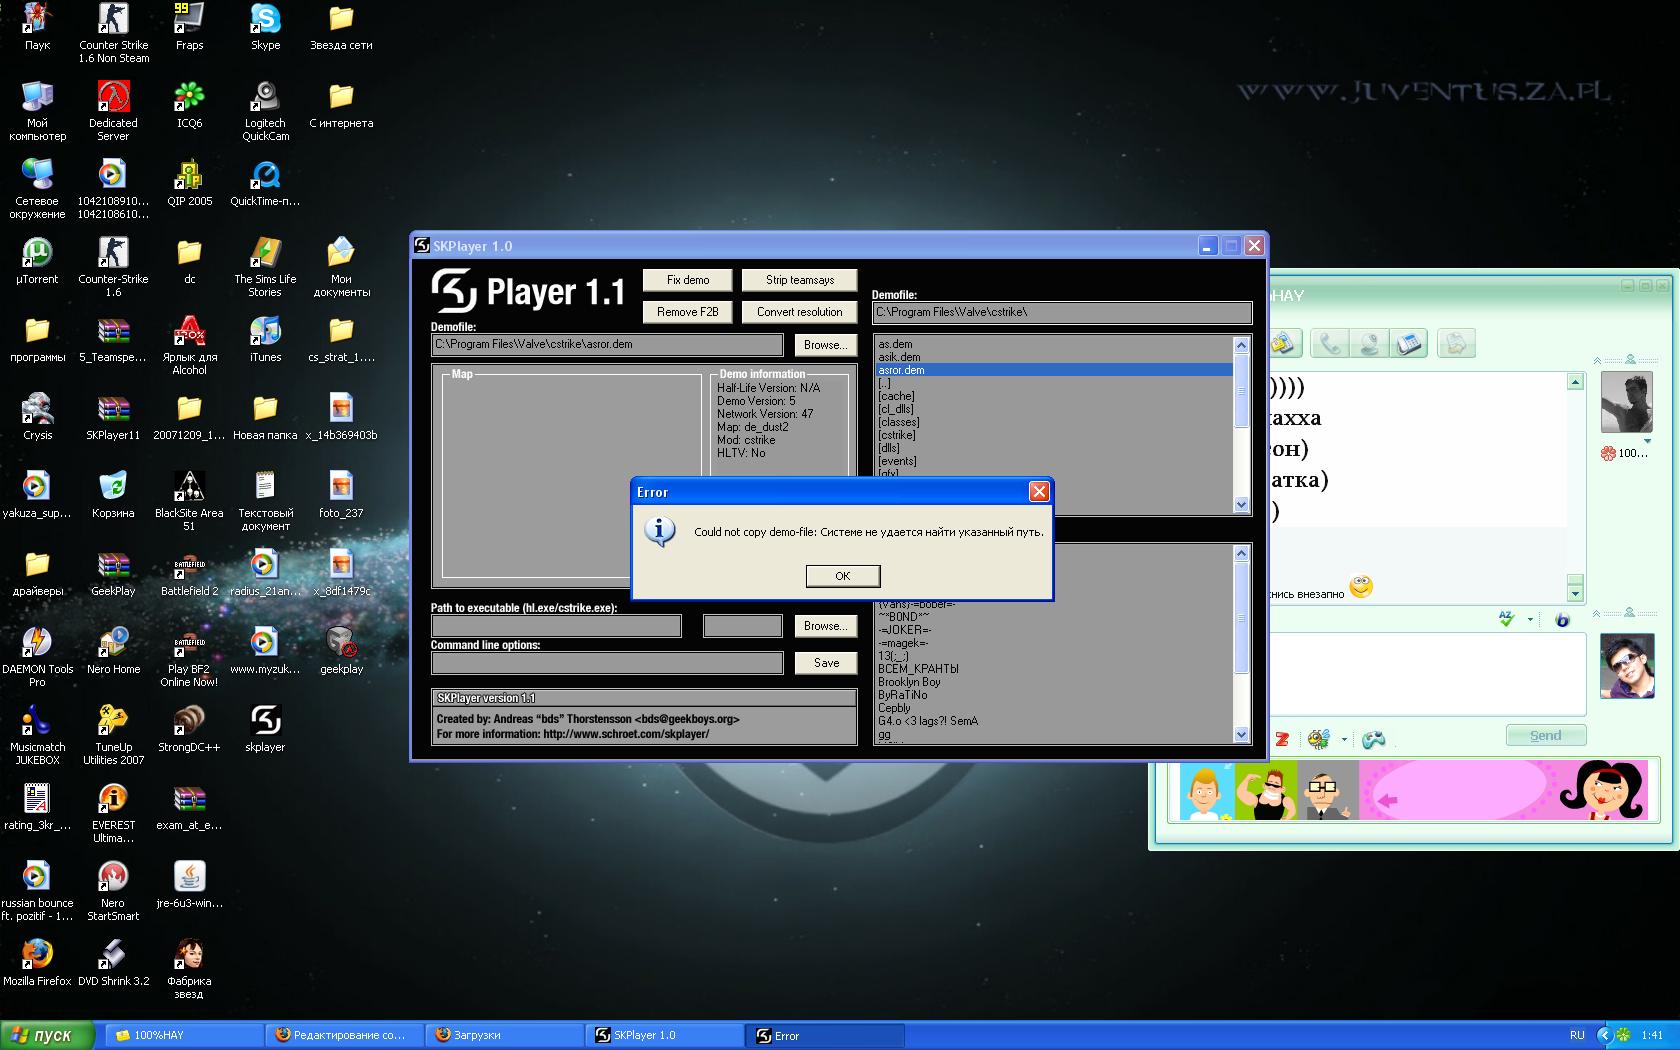Image resolution: width=1680 pixels, height=1050 pixels.
Task: Click the Remove F2B button
Action: (x=688, y=312)
